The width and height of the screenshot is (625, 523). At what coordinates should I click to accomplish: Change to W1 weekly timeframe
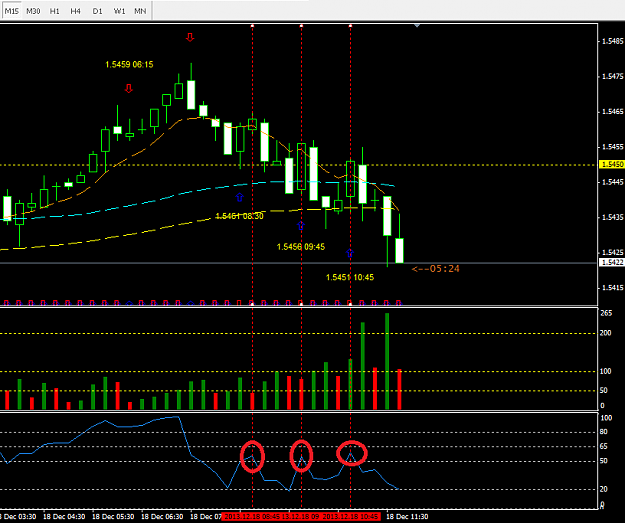click(119, 11)
